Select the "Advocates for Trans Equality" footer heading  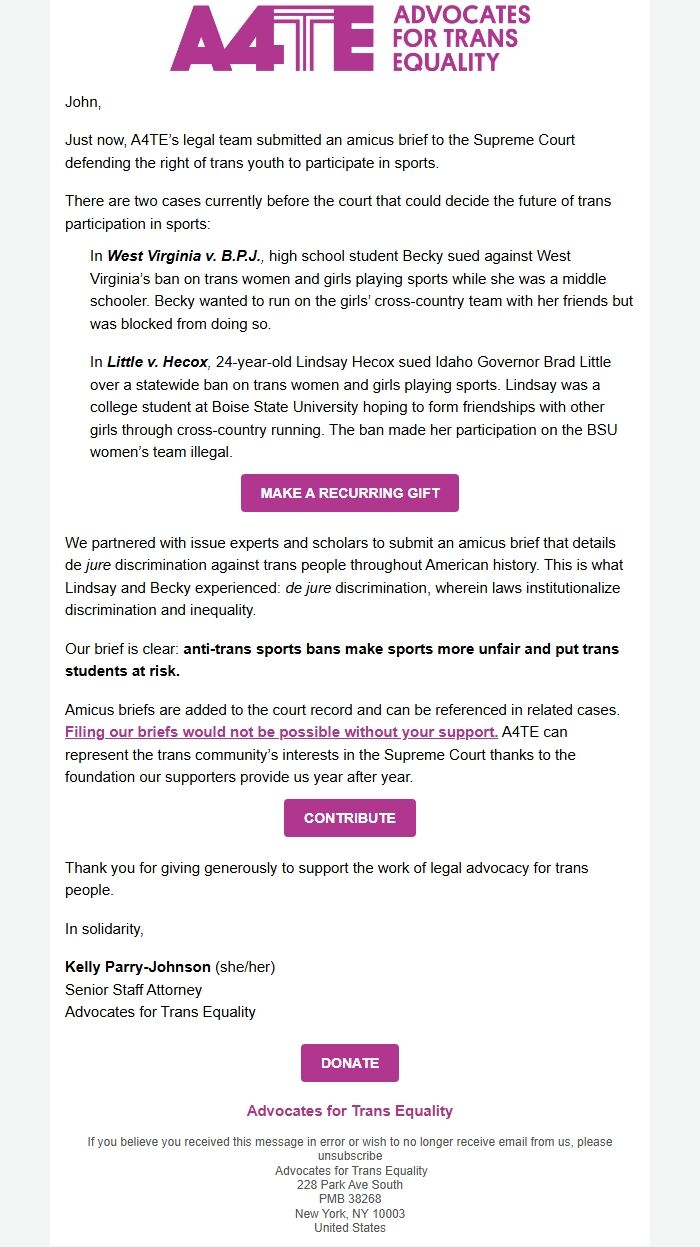[x=349, y=1110]
